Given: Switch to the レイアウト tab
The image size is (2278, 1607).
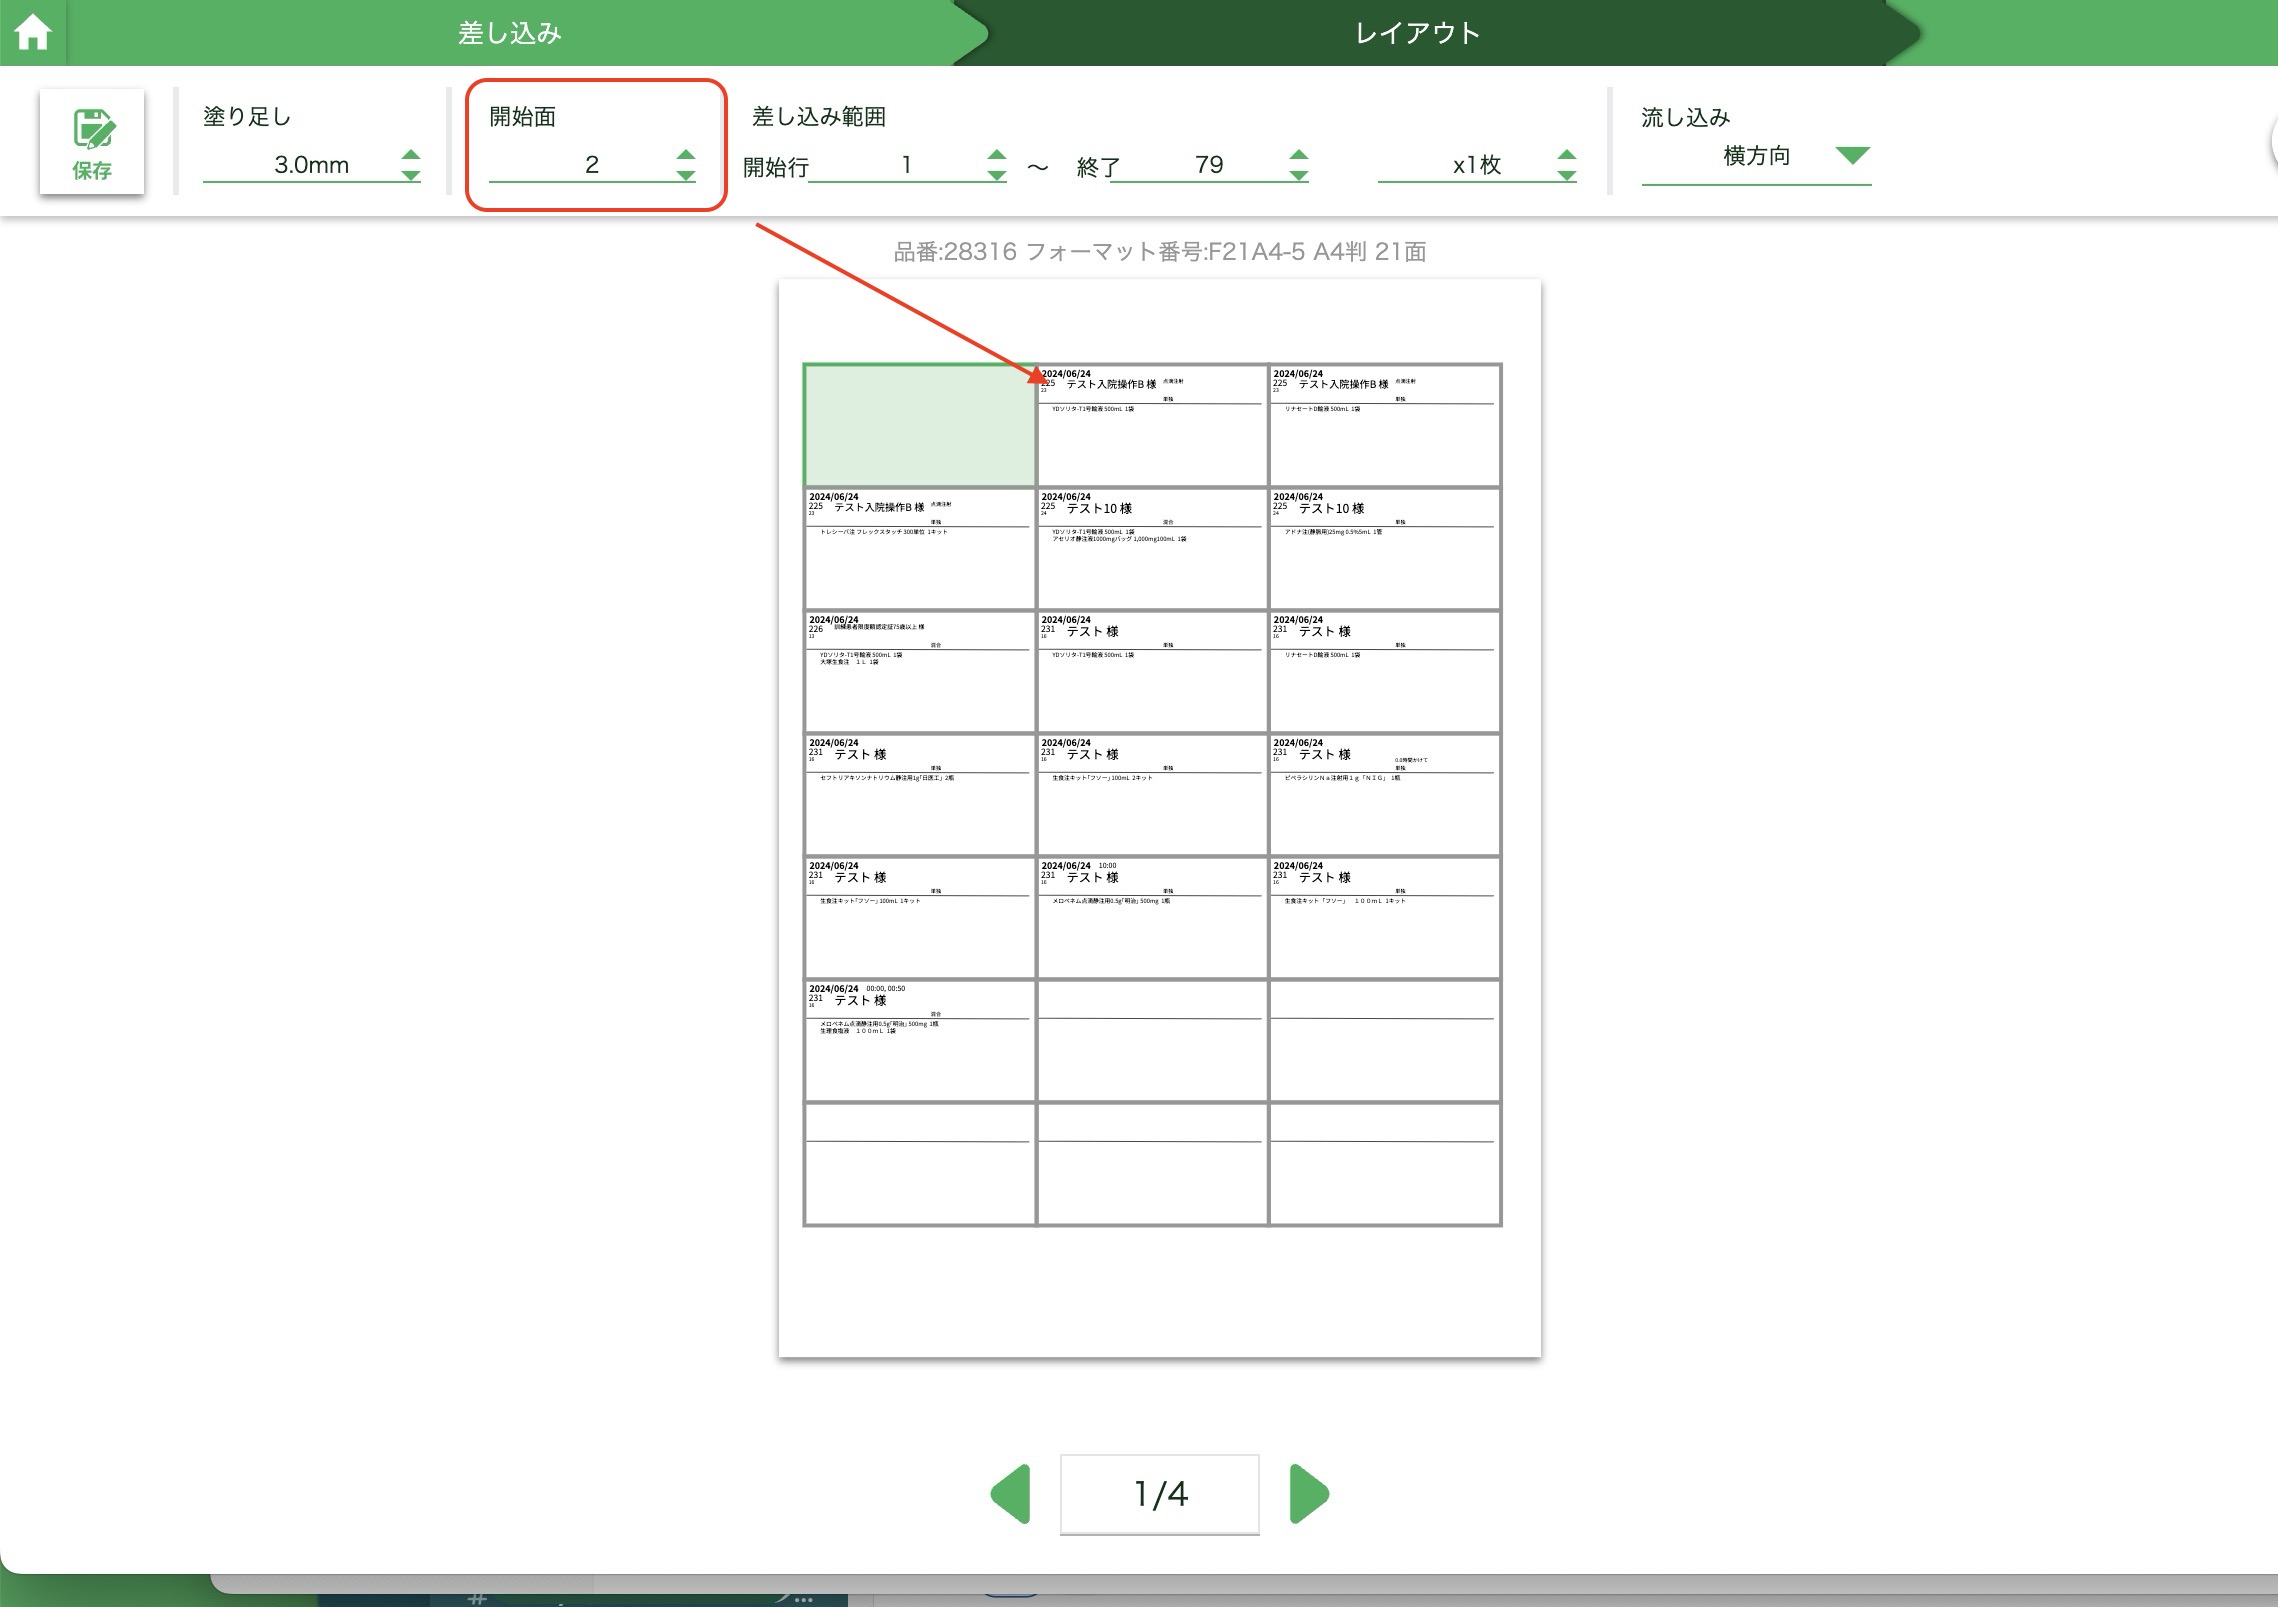Looking at the screenshot, I should tap(1417, 33).
